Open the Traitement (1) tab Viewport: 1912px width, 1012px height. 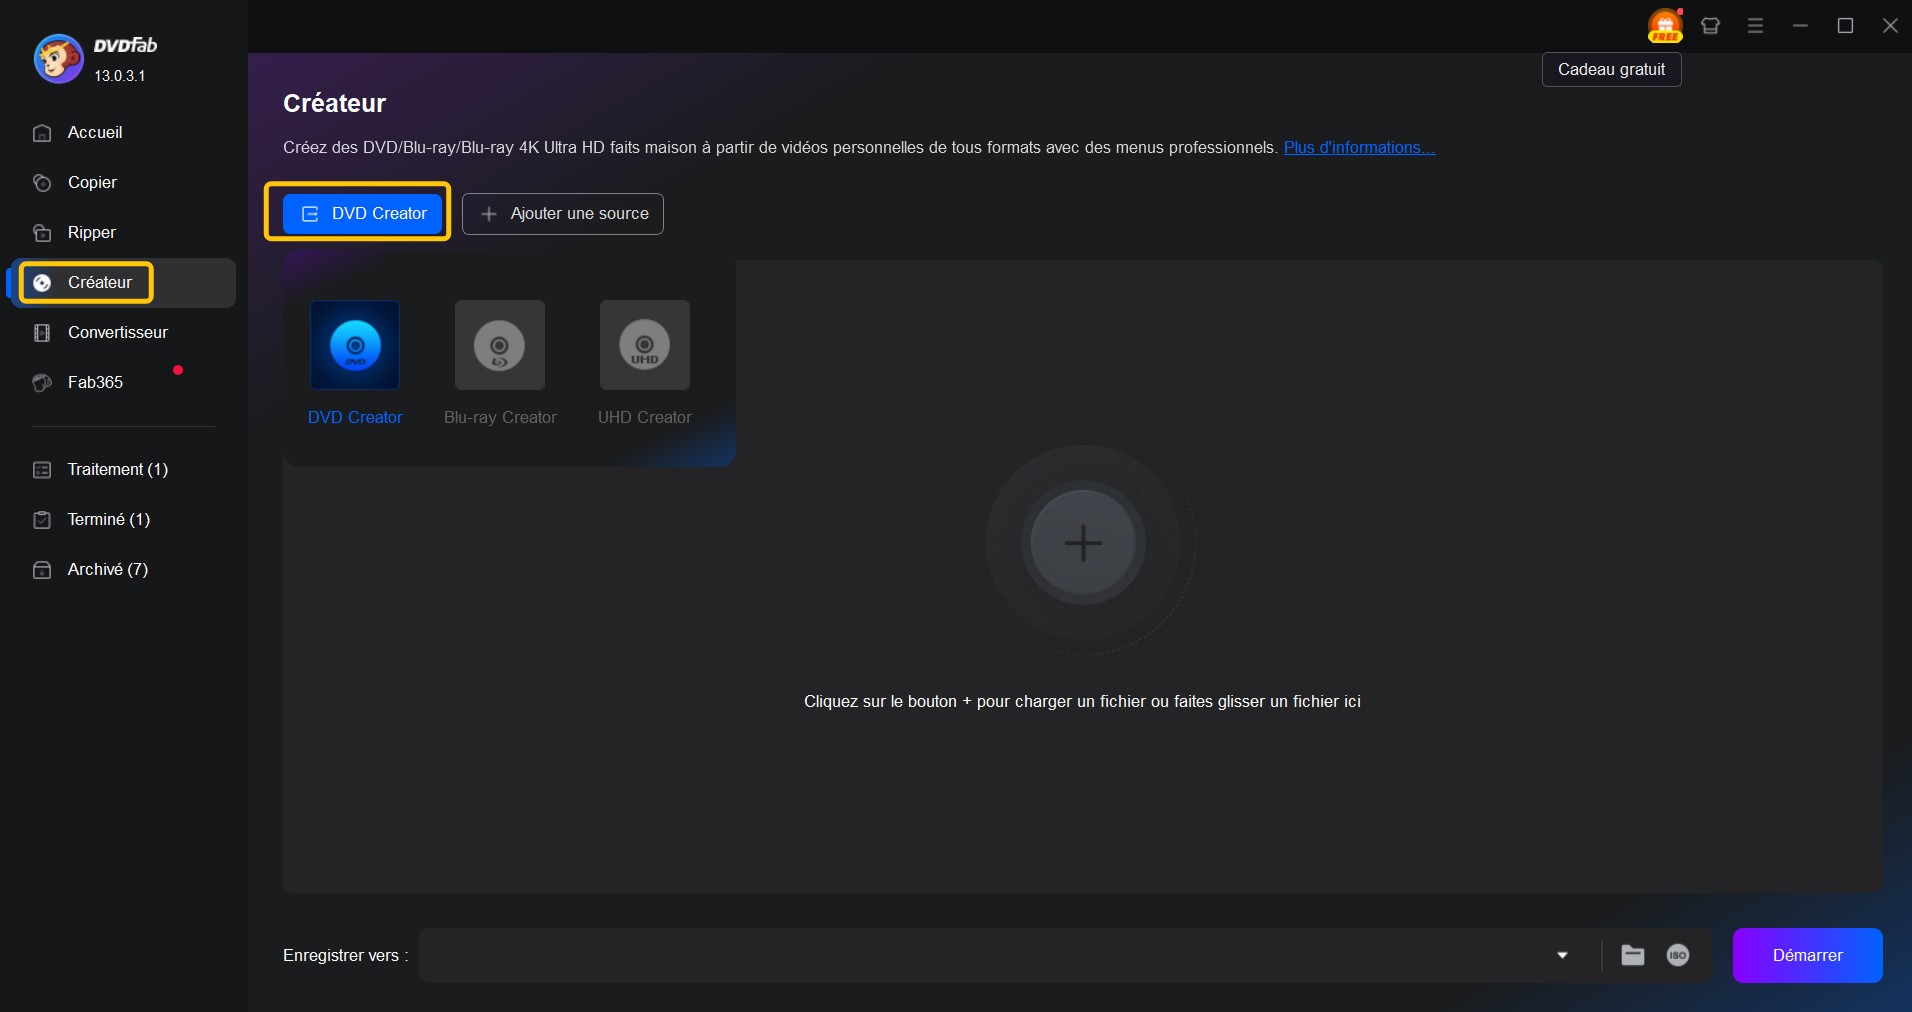[116, 470]
